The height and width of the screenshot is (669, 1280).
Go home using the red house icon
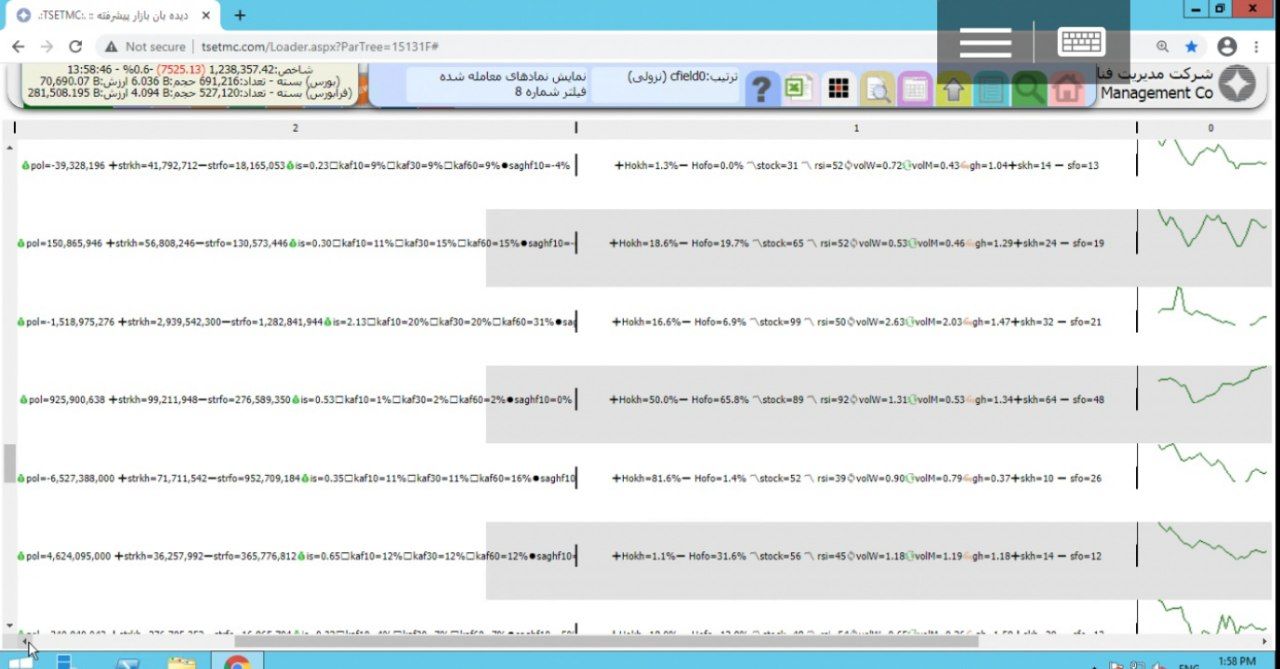pyautogui.click(x=1066, y=89)
